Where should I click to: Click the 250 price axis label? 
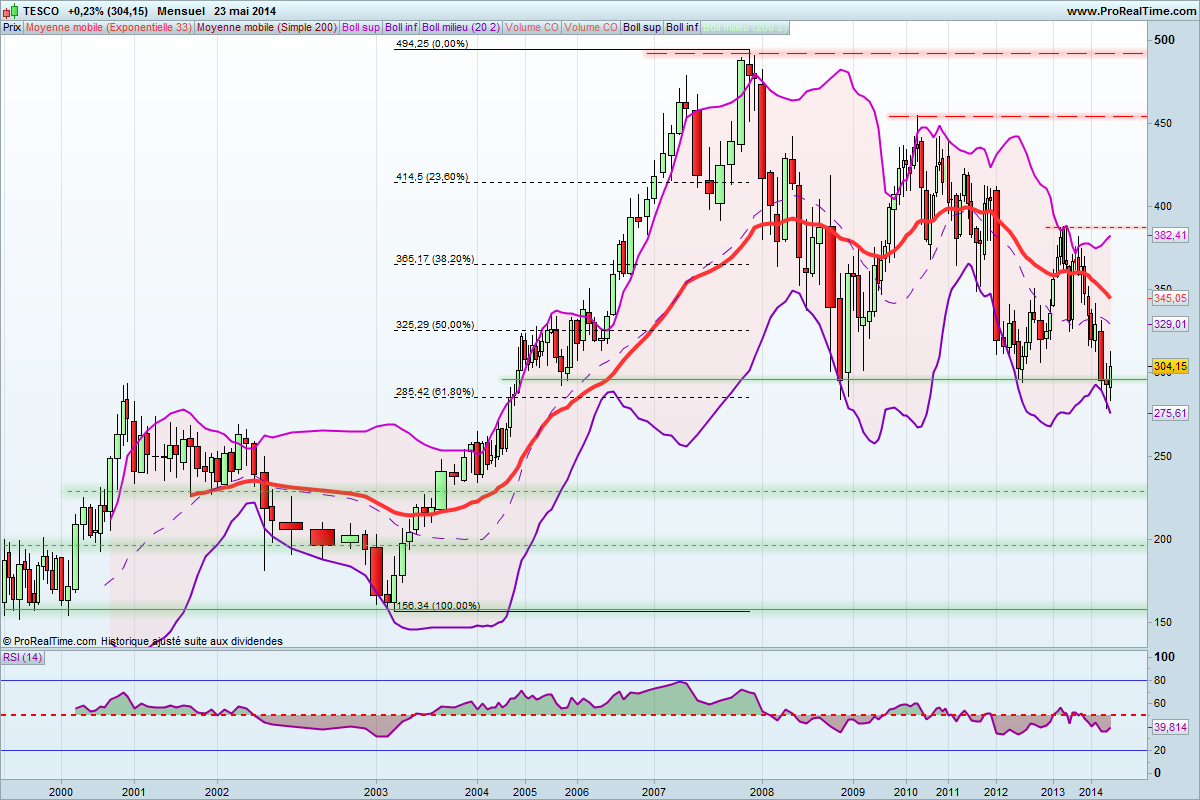pos(1164,456)
